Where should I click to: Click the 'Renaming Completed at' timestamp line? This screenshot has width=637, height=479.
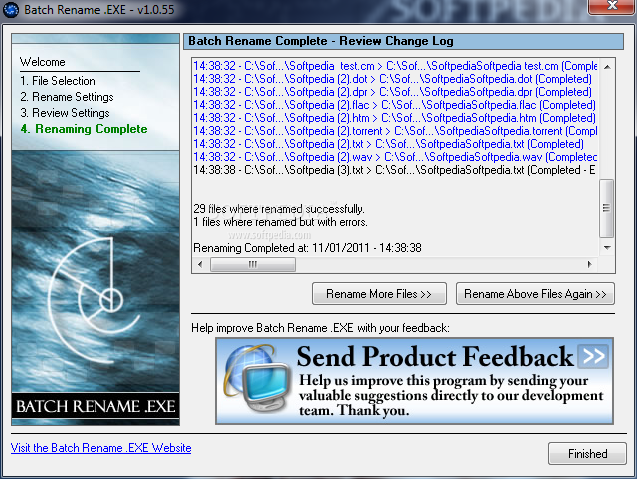308,248
